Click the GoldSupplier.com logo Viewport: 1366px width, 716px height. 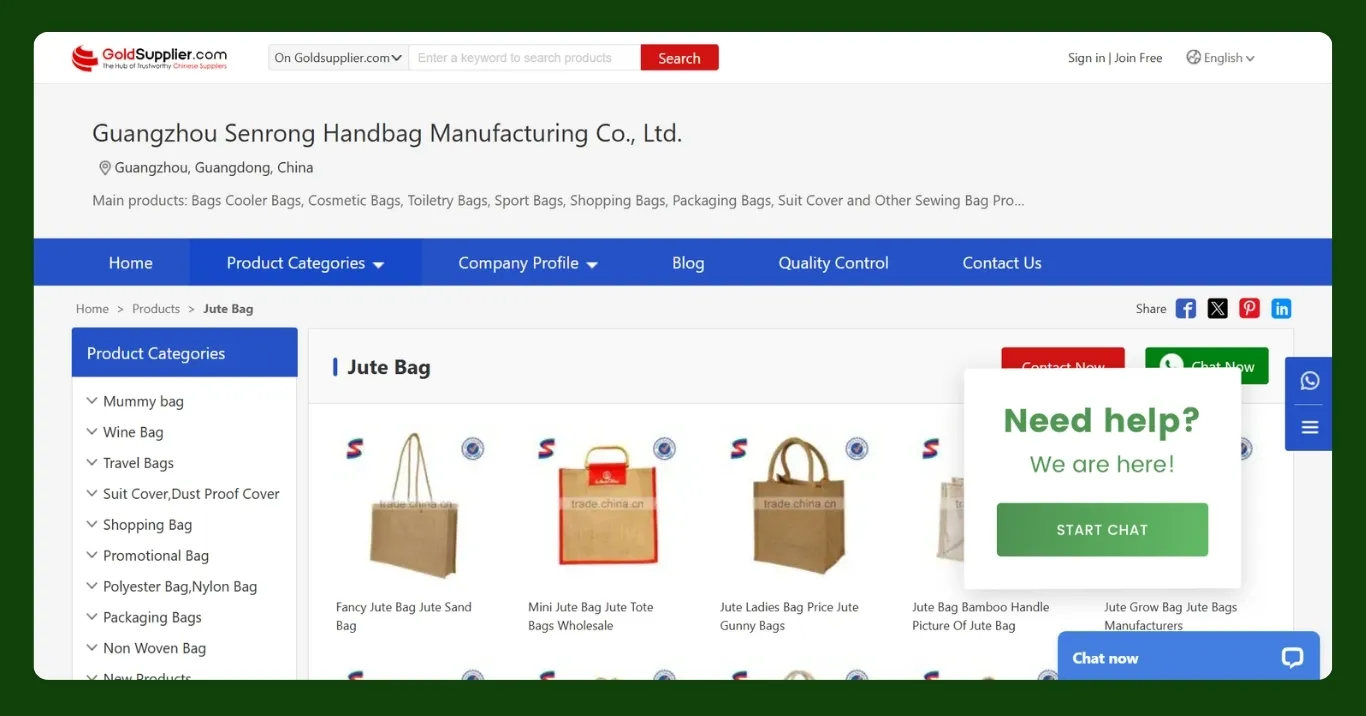coord(149,58)
